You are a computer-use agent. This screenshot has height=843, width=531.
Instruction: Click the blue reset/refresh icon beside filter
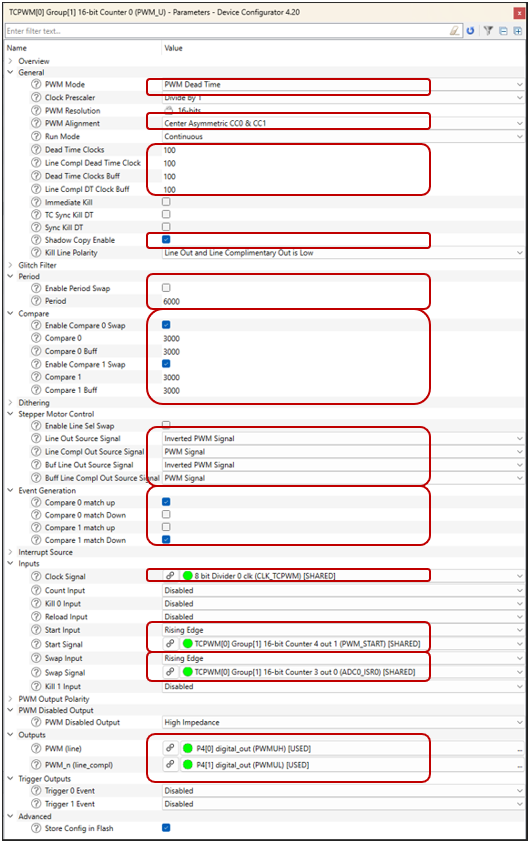(470, 31)
